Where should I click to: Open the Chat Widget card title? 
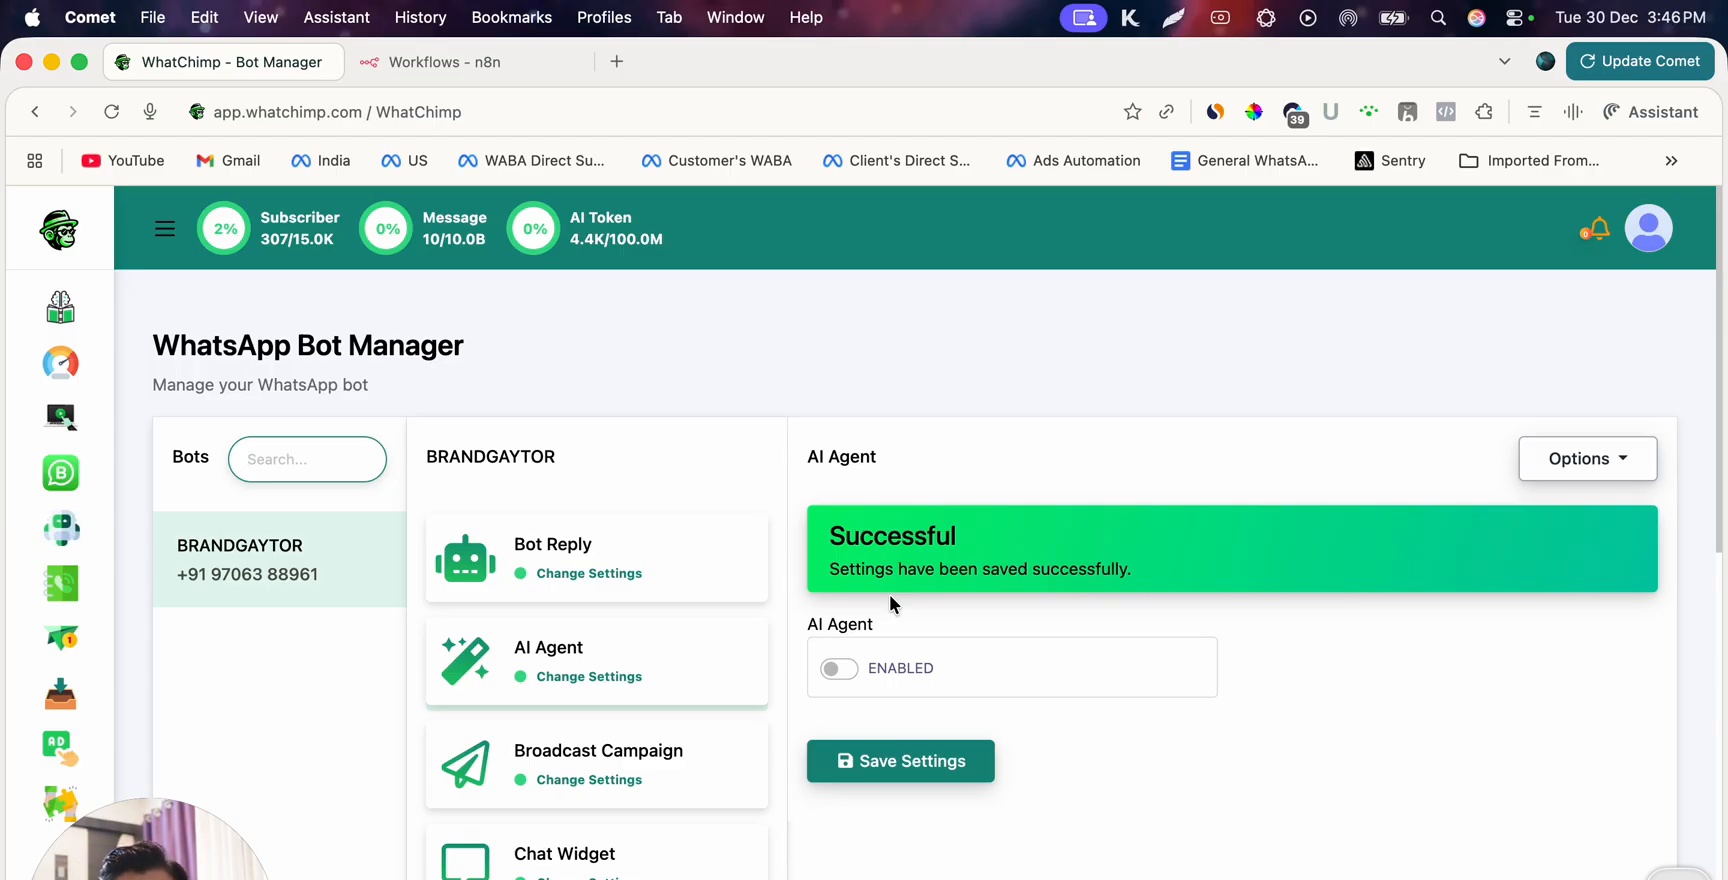pos(564,853)
